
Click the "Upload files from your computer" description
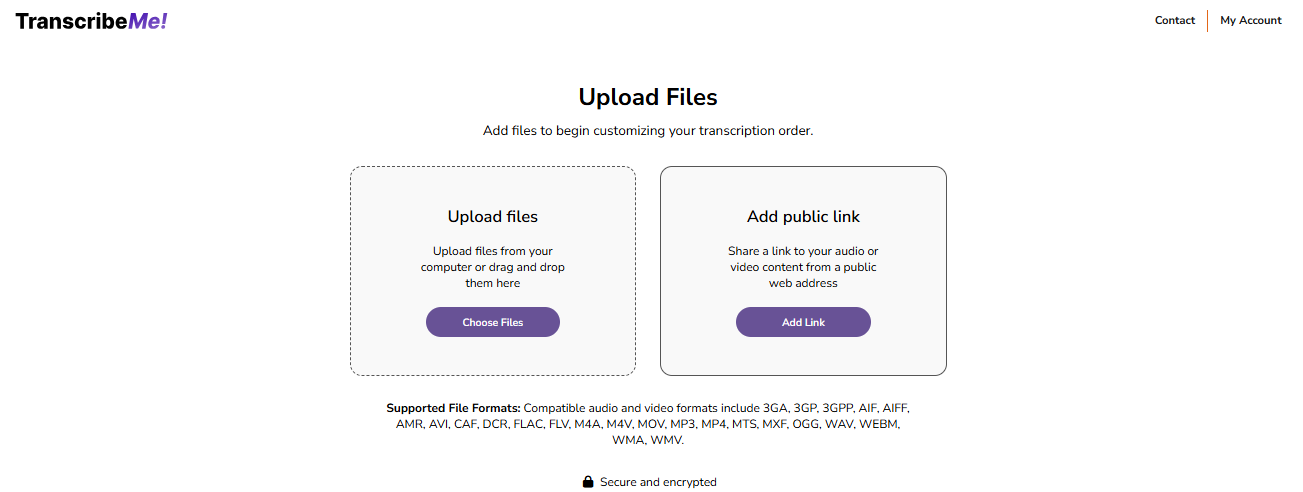pos(493,267)
